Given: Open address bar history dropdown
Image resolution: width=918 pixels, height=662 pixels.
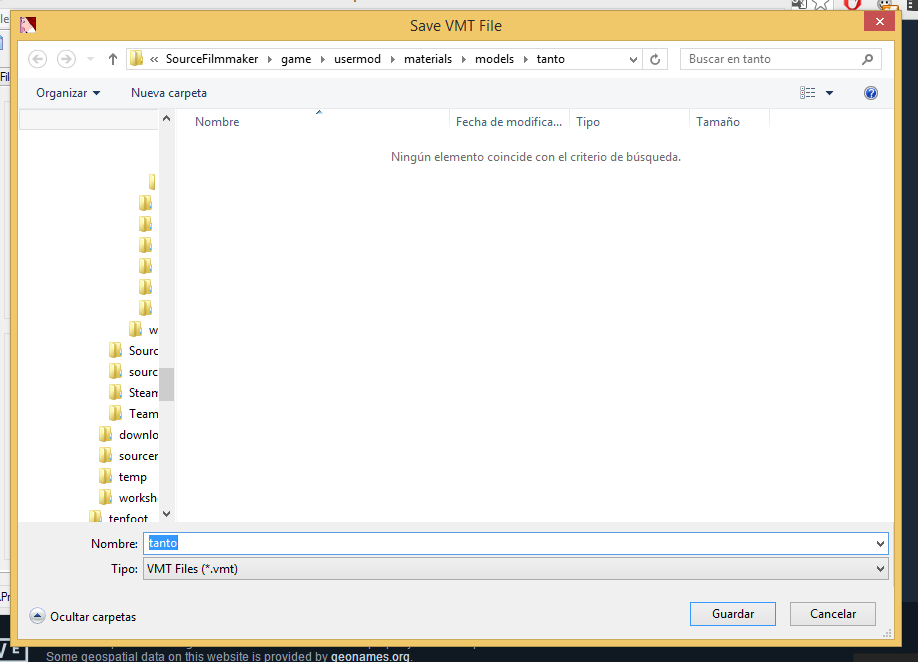Looking at the screenshot, I should click(x=633, y=59).
